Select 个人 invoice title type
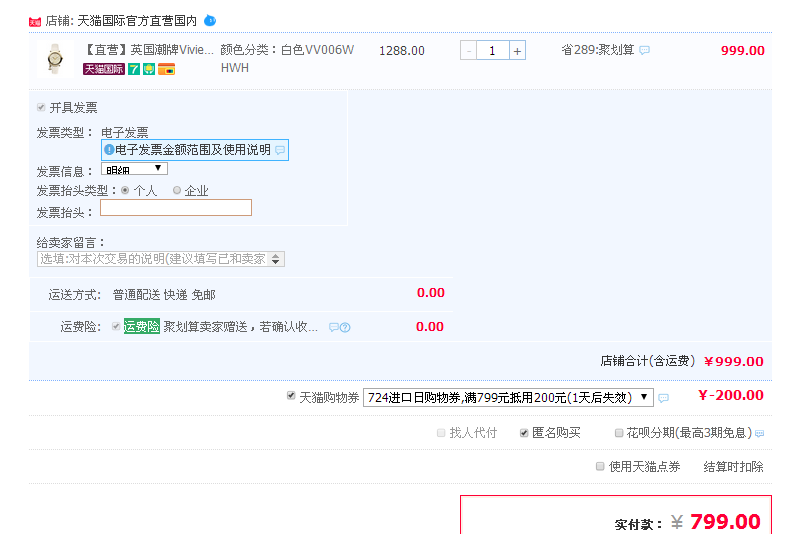The image size is (805, 534). [125, 190]
